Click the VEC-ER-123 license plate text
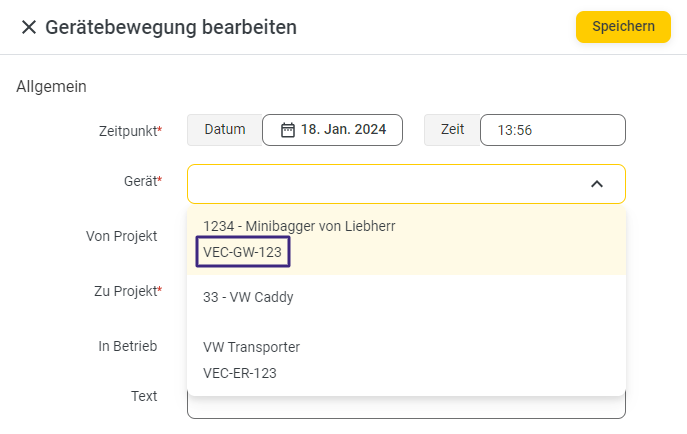The image size is (687, 434). click(240, 373)
